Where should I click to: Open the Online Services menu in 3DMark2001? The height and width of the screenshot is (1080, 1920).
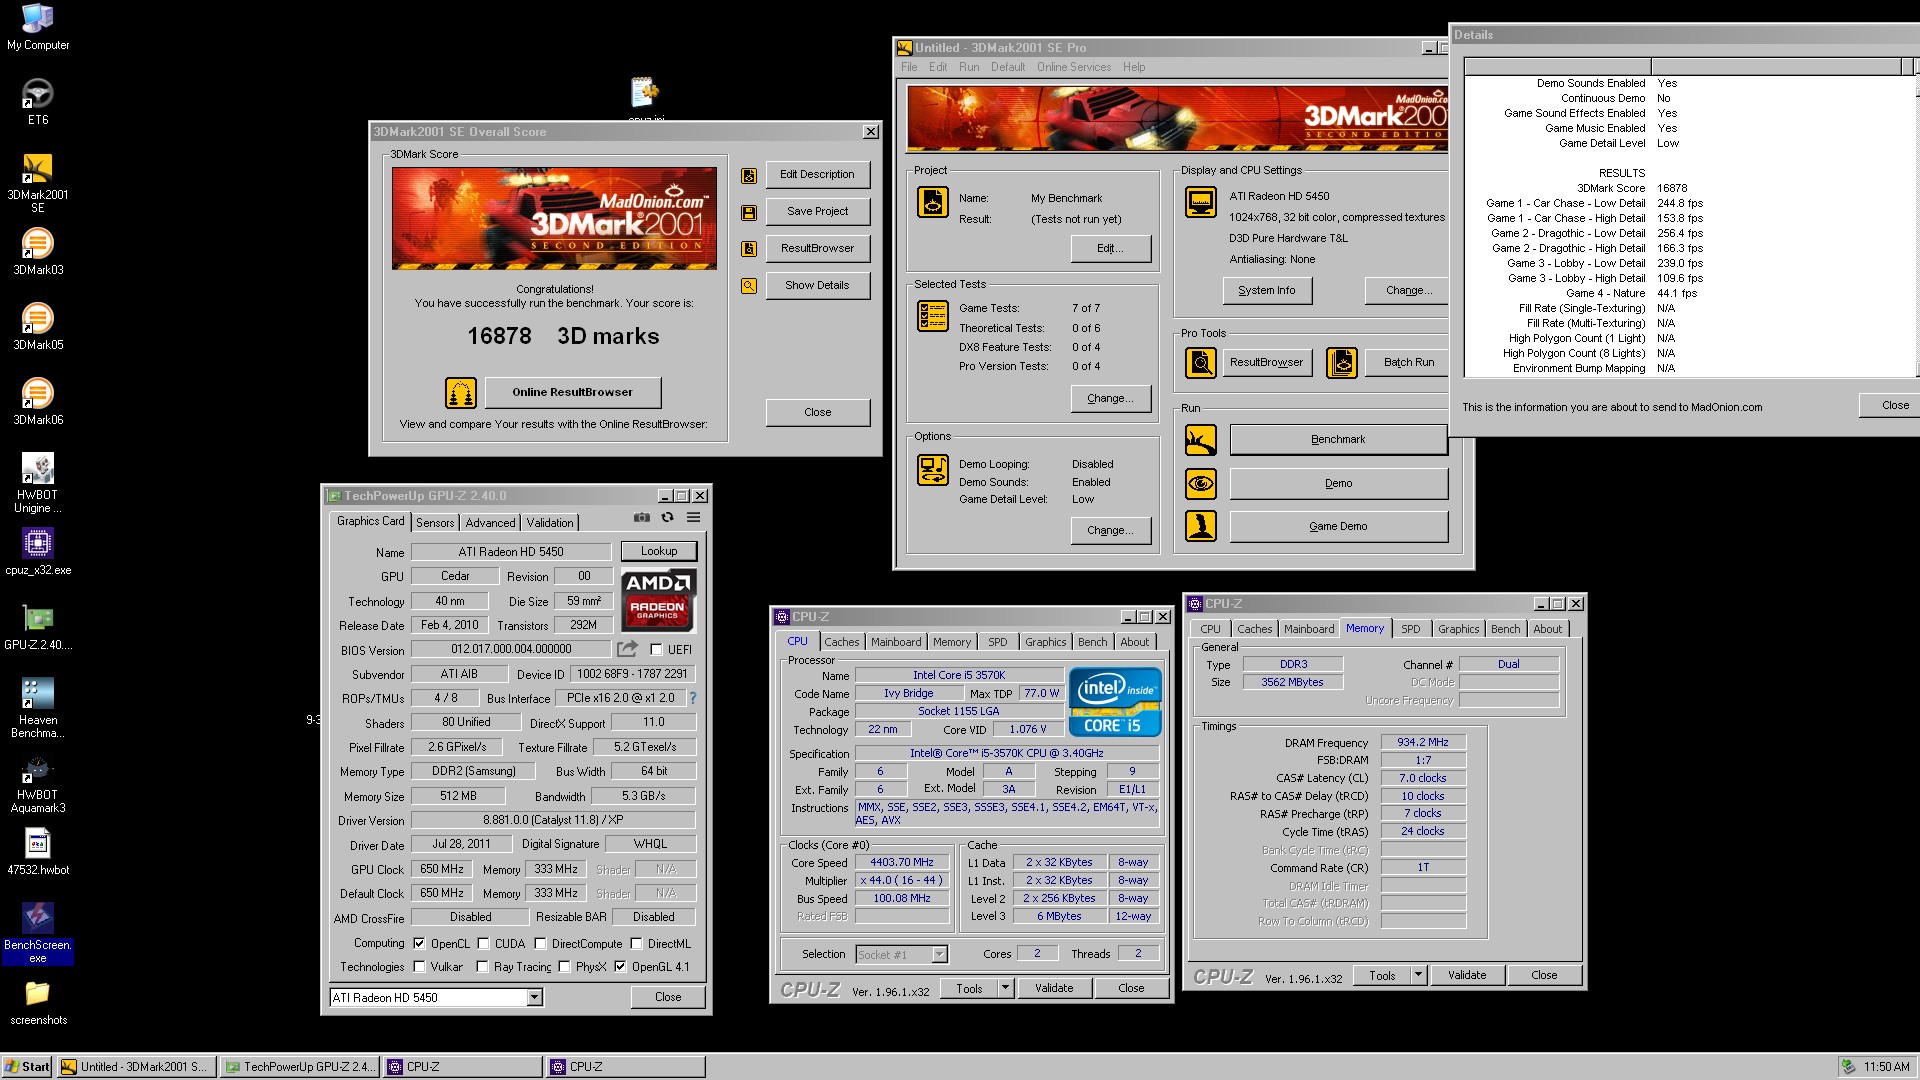pyautogui.click(x=1073, y=67)
